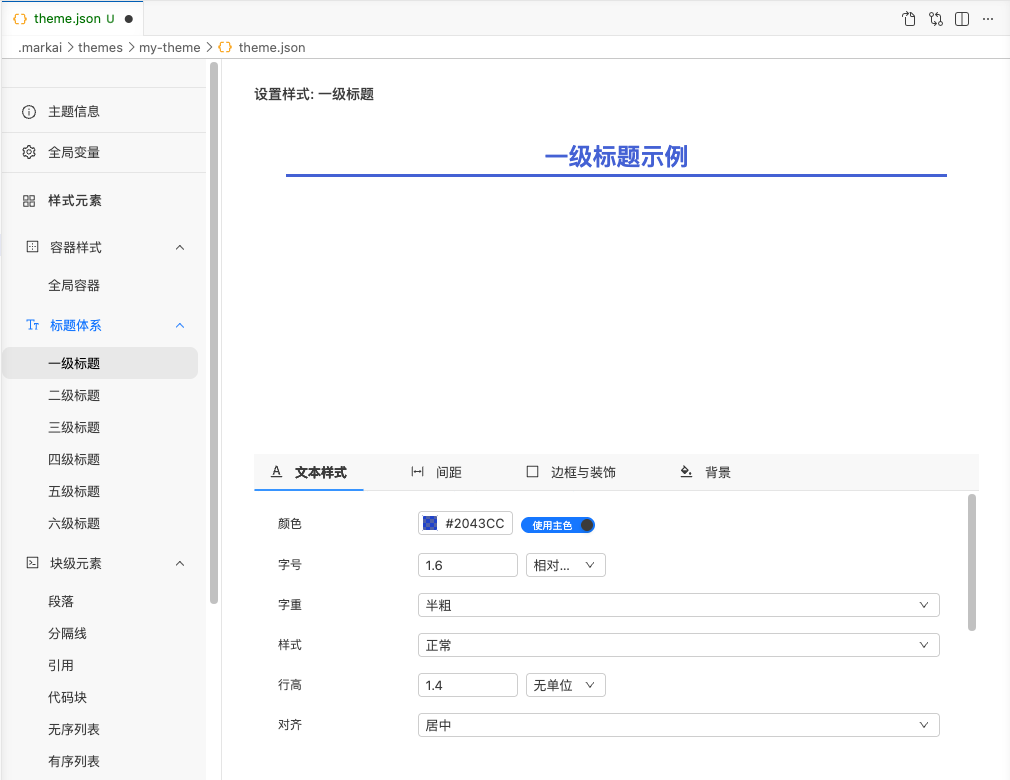1010x780 pixels.
Task: Click the 文本样式 text underline icon
Action: coord(276,472)
